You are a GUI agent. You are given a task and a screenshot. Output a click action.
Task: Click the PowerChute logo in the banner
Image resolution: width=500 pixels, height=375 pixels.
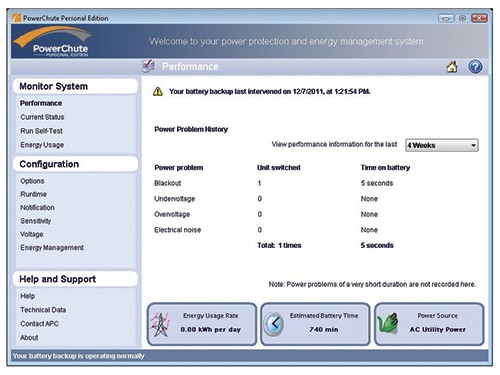[53, 42]
